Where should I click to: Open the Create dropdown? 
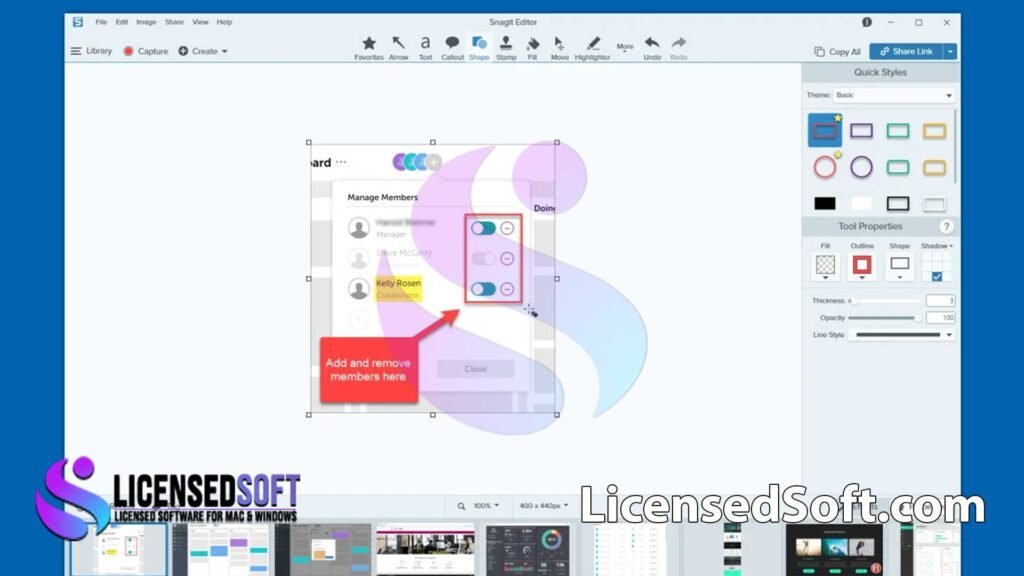click(x=203, y=51)
